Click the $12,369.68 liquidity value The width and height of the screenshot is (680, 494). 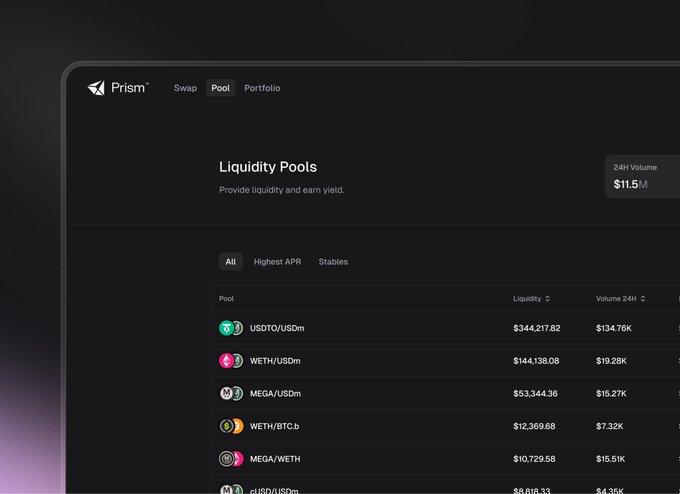pos(534,426)
